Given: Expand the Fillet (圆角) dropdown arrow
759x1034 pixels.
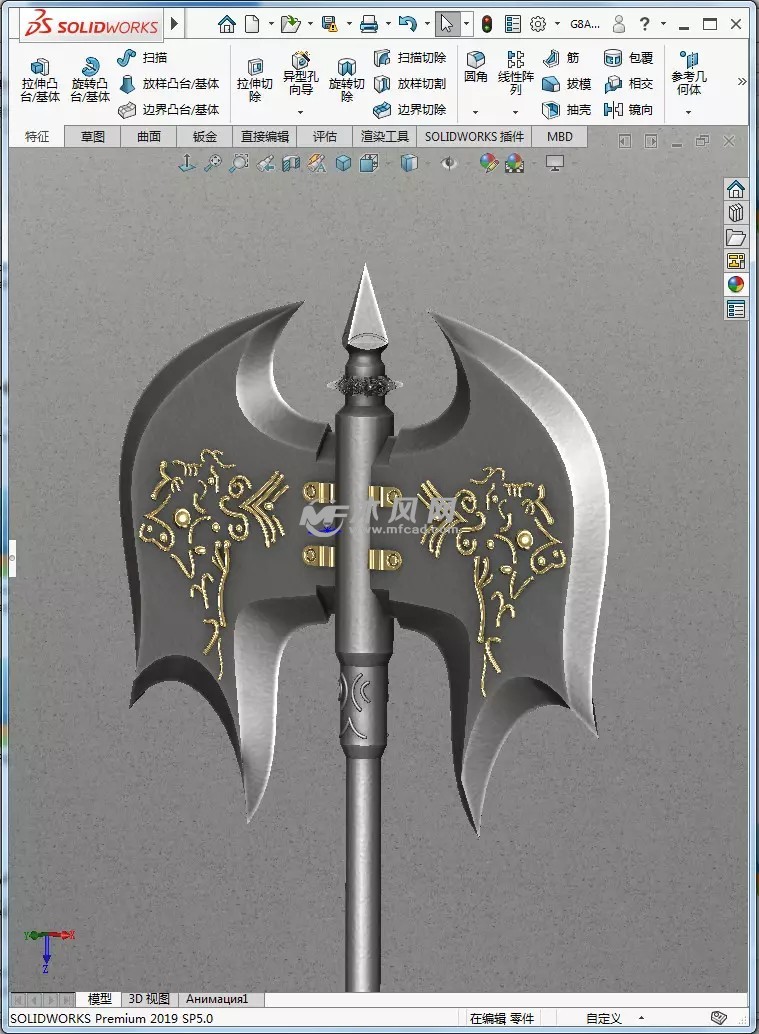Looking at the screenshot, I should click(x=475, y=112).
